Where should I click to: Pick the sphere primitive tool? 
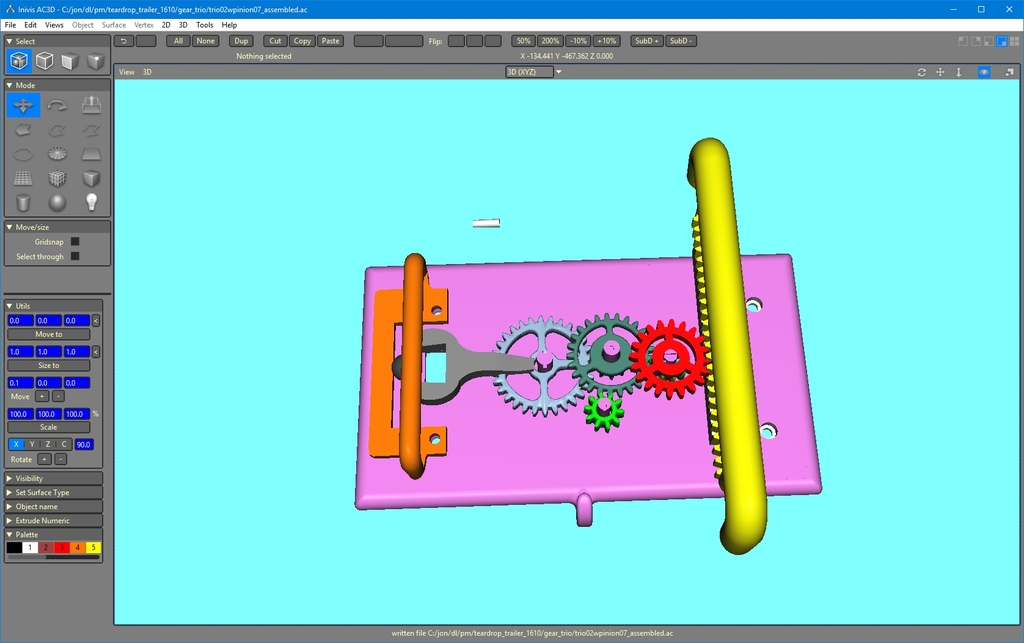[x=57, y=203]
